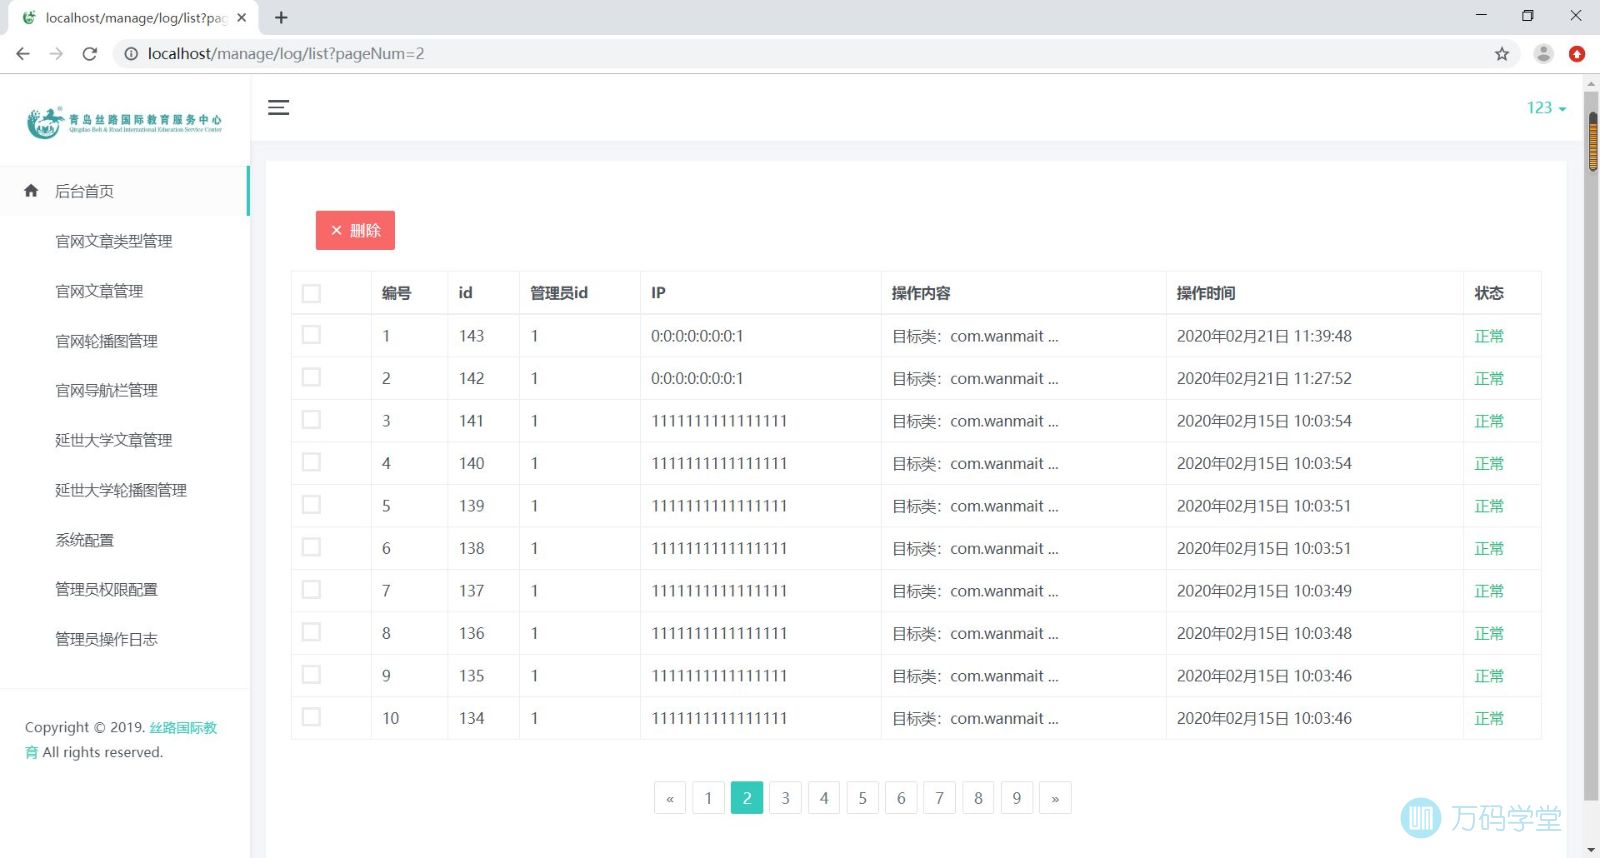The width and height of the screenshot is (1600, 858).
Task: Click the red 删除 button
Action: point(355,230)
